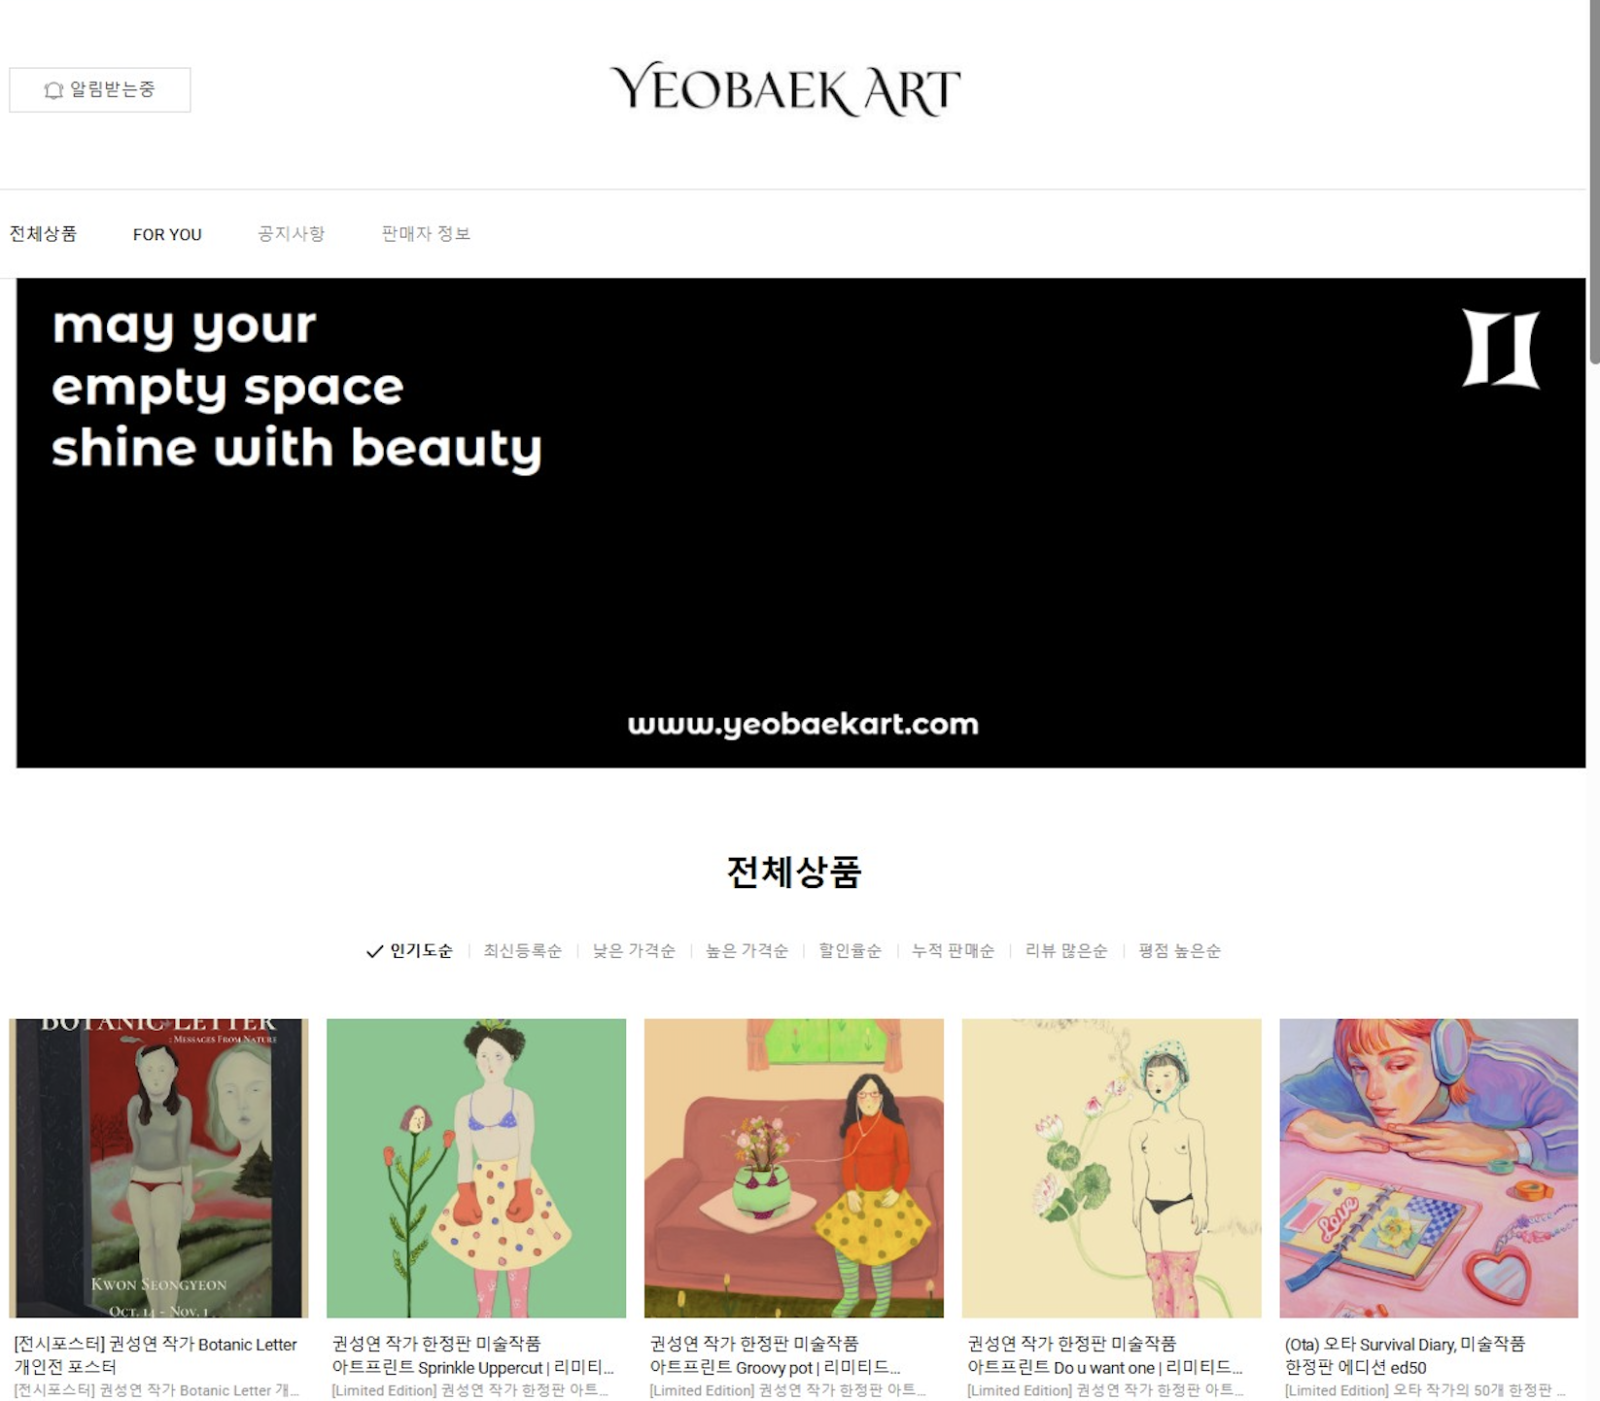The width and height of the screenshot is (1600, 1401).
Task: Click the white pillar logo on banner
Action: point(1501,348)
